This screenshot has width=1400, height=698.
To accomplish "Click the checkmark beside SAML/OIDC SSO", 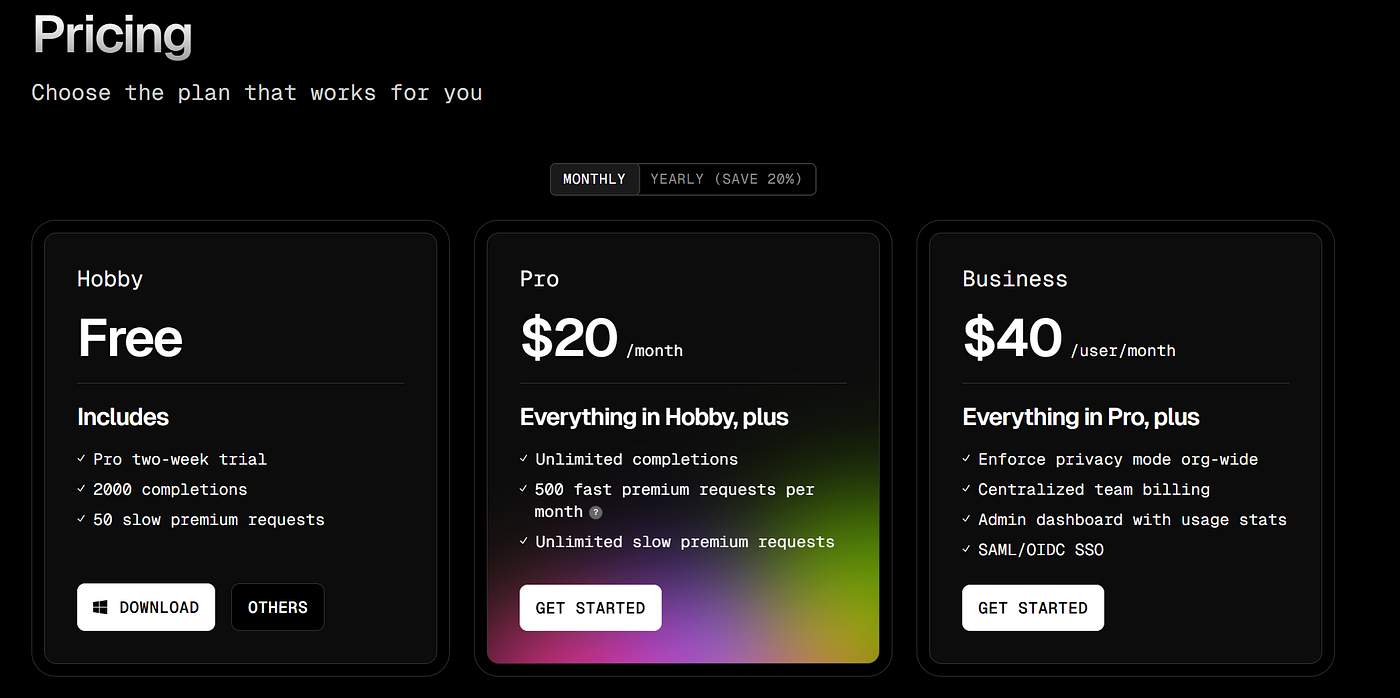I will (966, 549).
